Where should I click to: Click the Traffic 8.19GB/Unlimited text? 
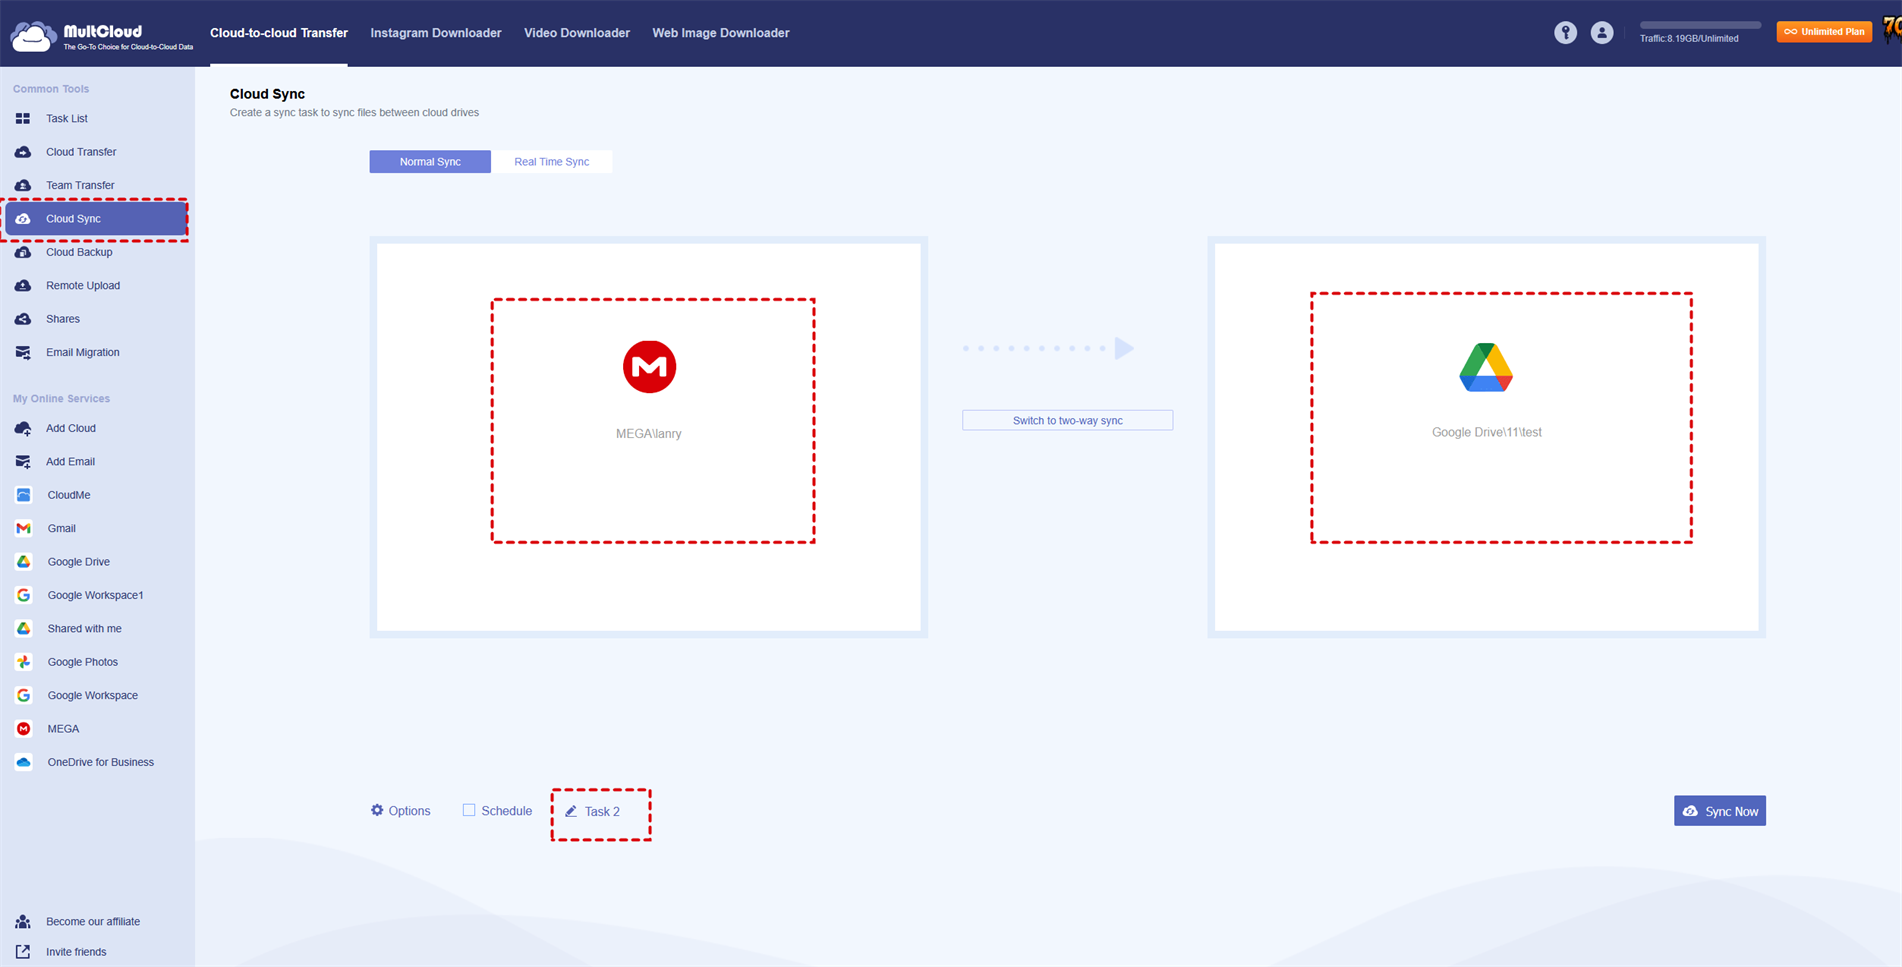(x=1689, y=39)
